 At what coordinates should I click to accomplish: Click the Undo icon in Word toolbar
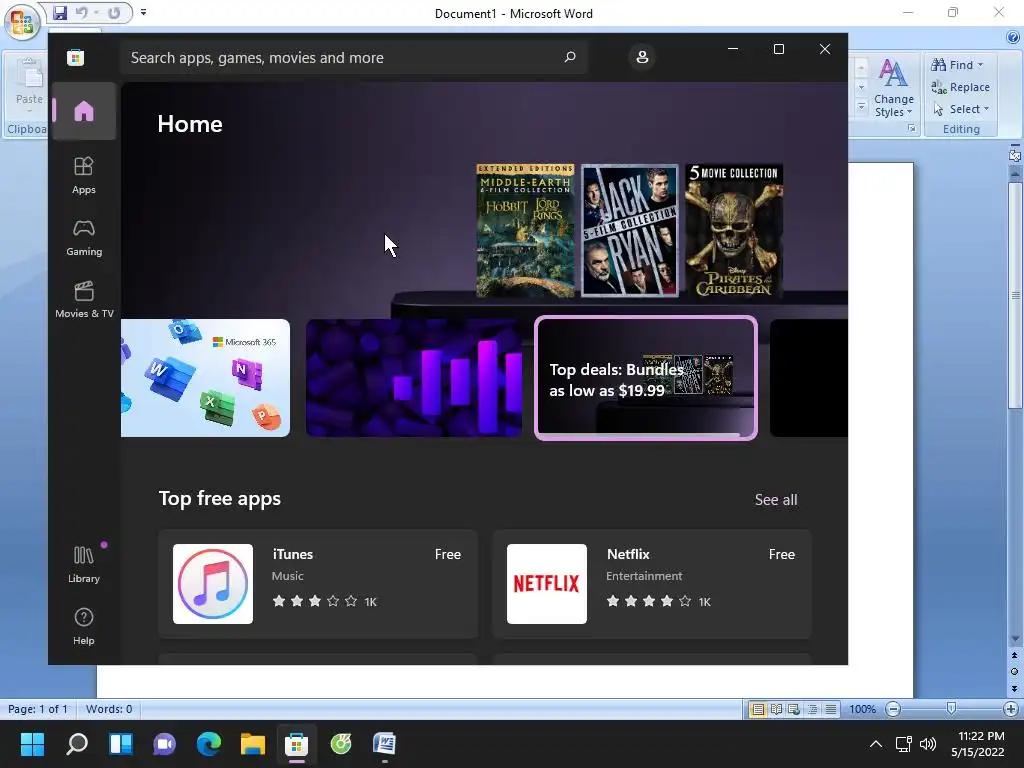[81, 12]
